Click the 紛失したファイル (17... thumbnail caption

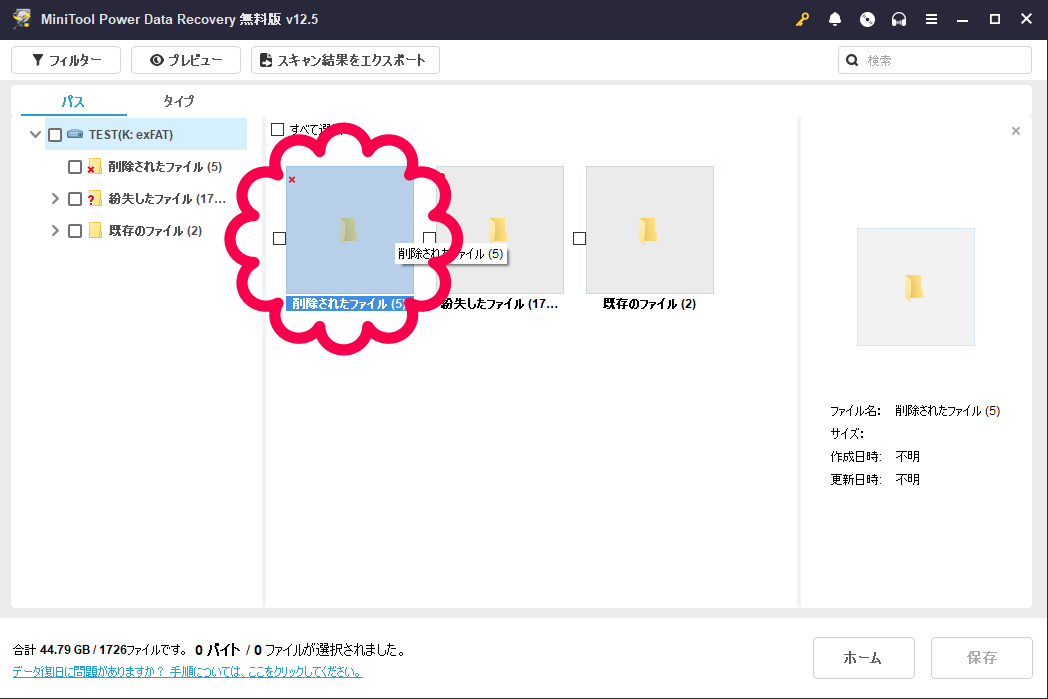point(499,303)
